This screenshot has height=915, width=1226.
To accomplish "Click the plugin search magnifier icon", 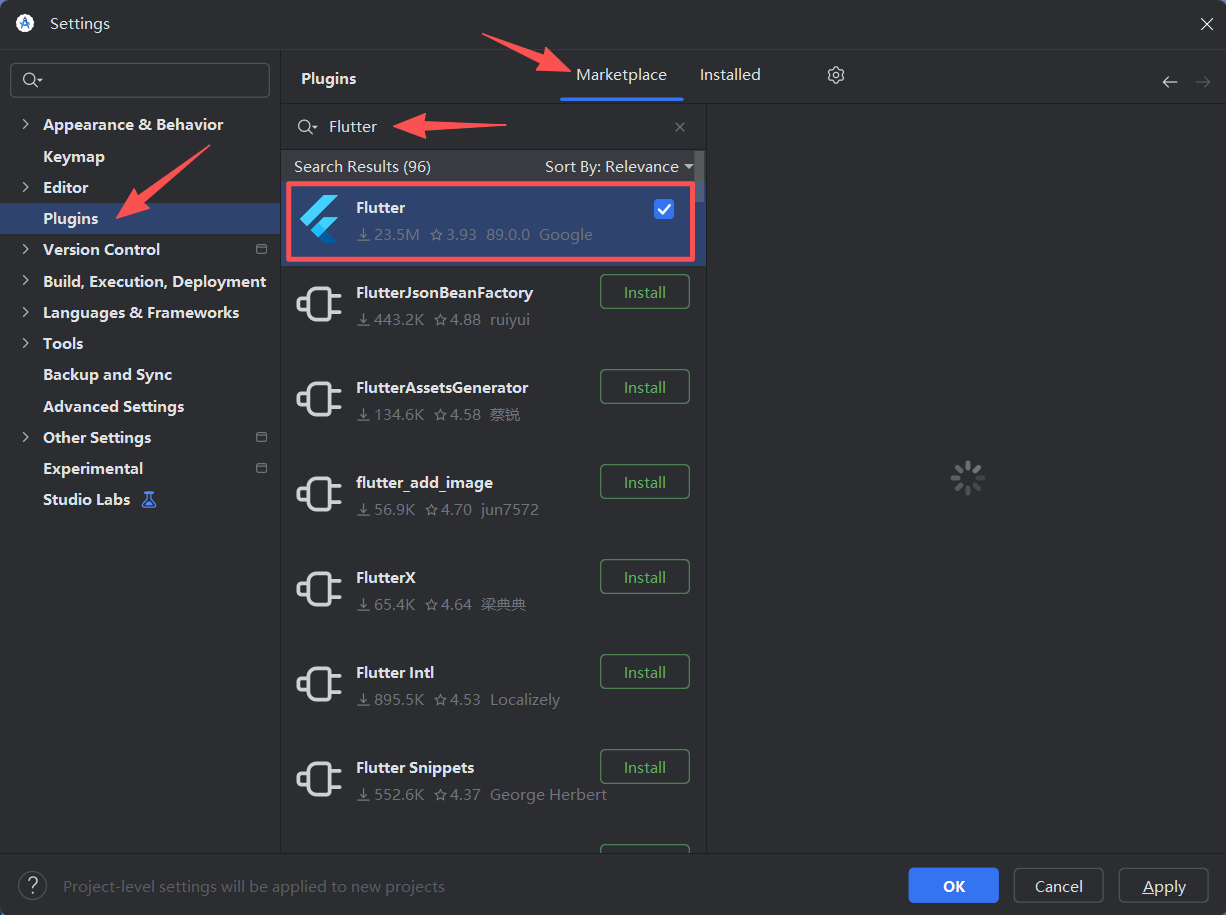I will pos(307,127).
